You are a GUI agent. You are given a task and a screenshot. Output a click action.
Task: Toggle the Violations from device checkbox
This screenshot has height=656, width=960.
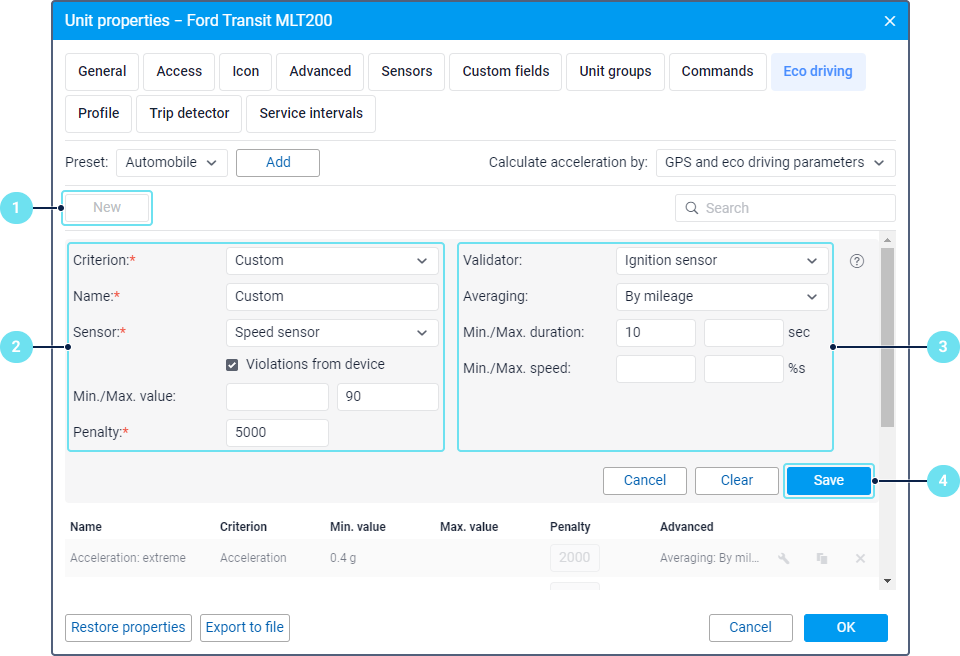click(233, 365)
